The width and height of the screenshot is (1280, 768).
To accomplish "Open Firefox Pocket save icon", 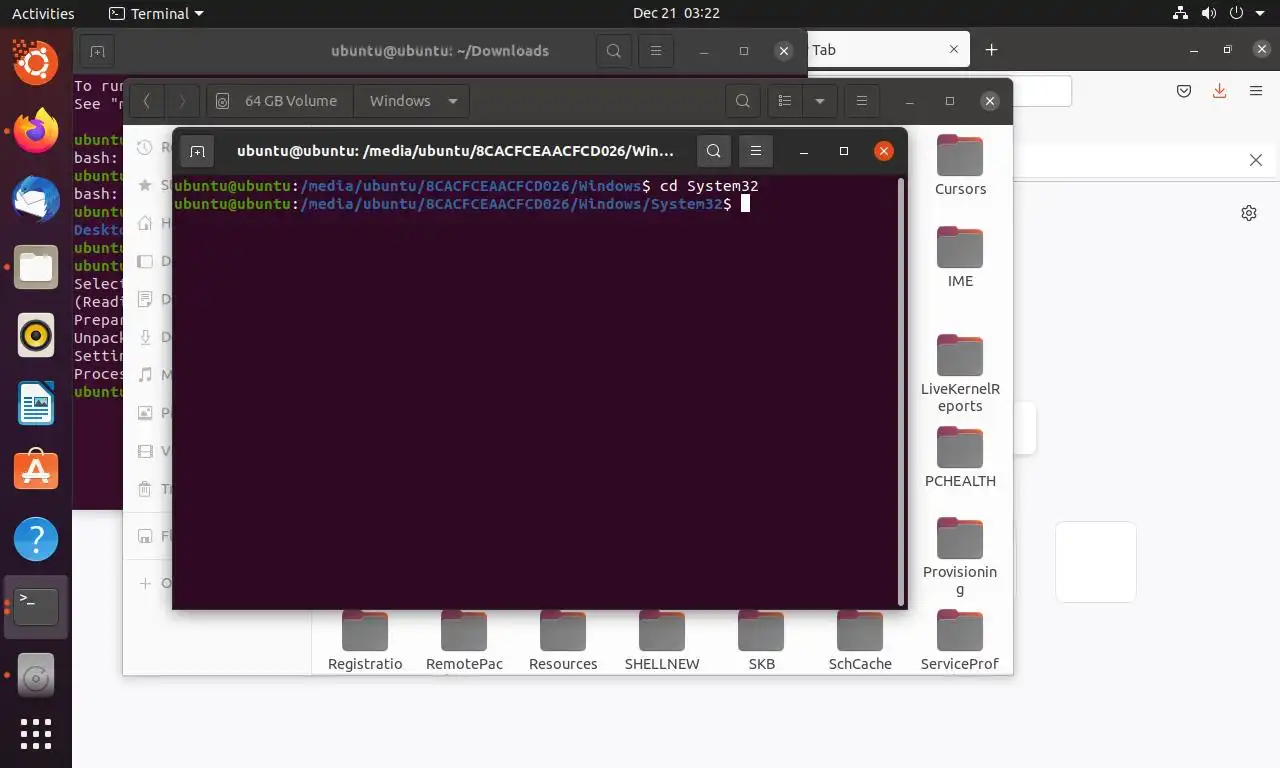I will (1184, 91).
